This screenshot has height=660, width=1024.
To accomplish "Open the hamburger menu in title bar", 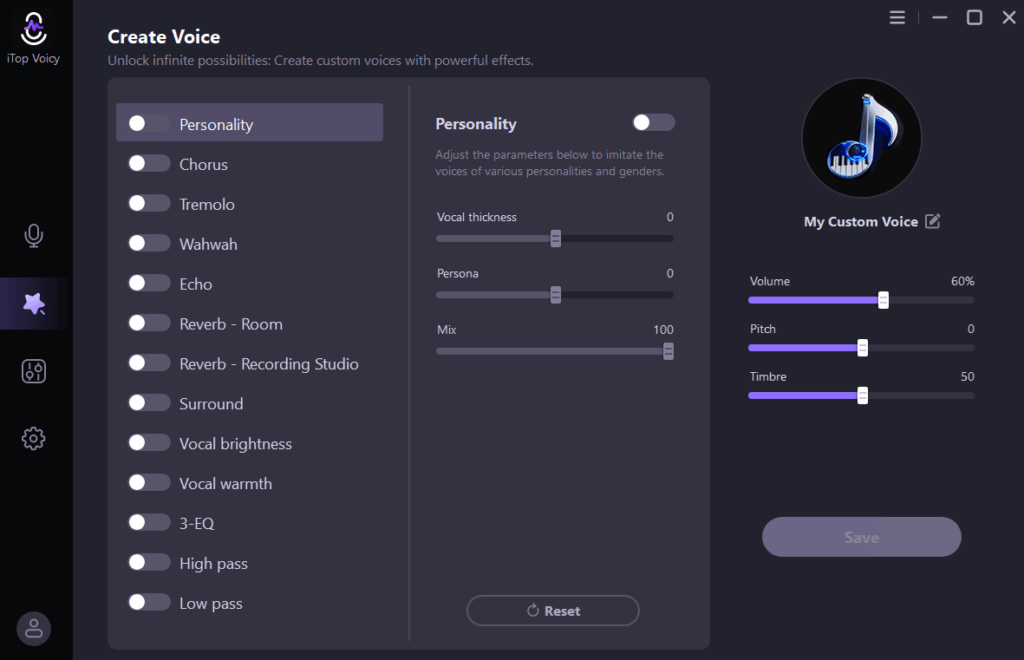I will [x=897, y=18].
